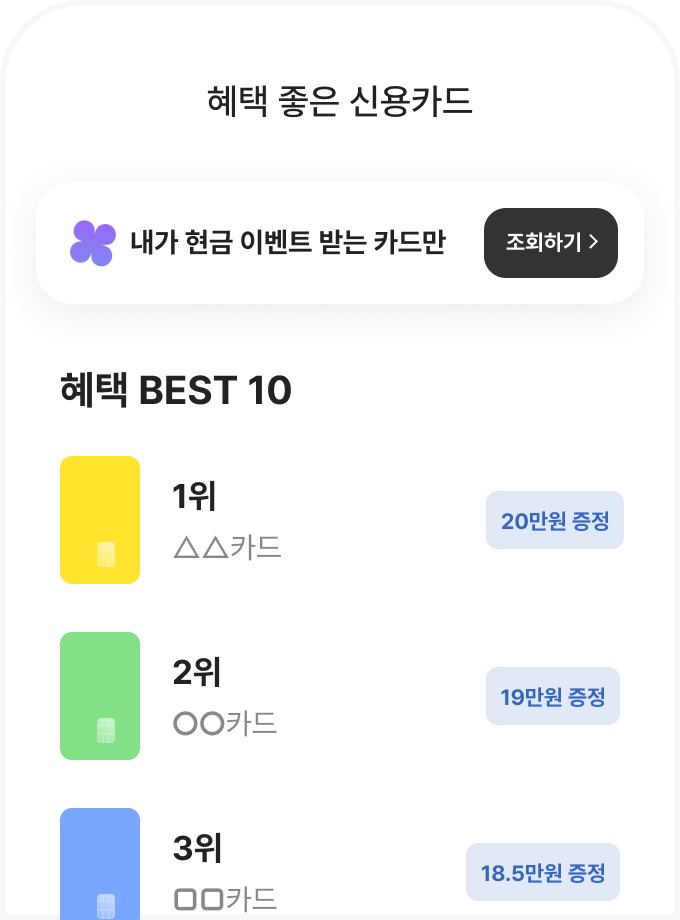Image resolution: width=680 pixels, height=920 pixels.
Task: Open the yellow 1위 card thumbnail
Action: click(x=100, y=519)
